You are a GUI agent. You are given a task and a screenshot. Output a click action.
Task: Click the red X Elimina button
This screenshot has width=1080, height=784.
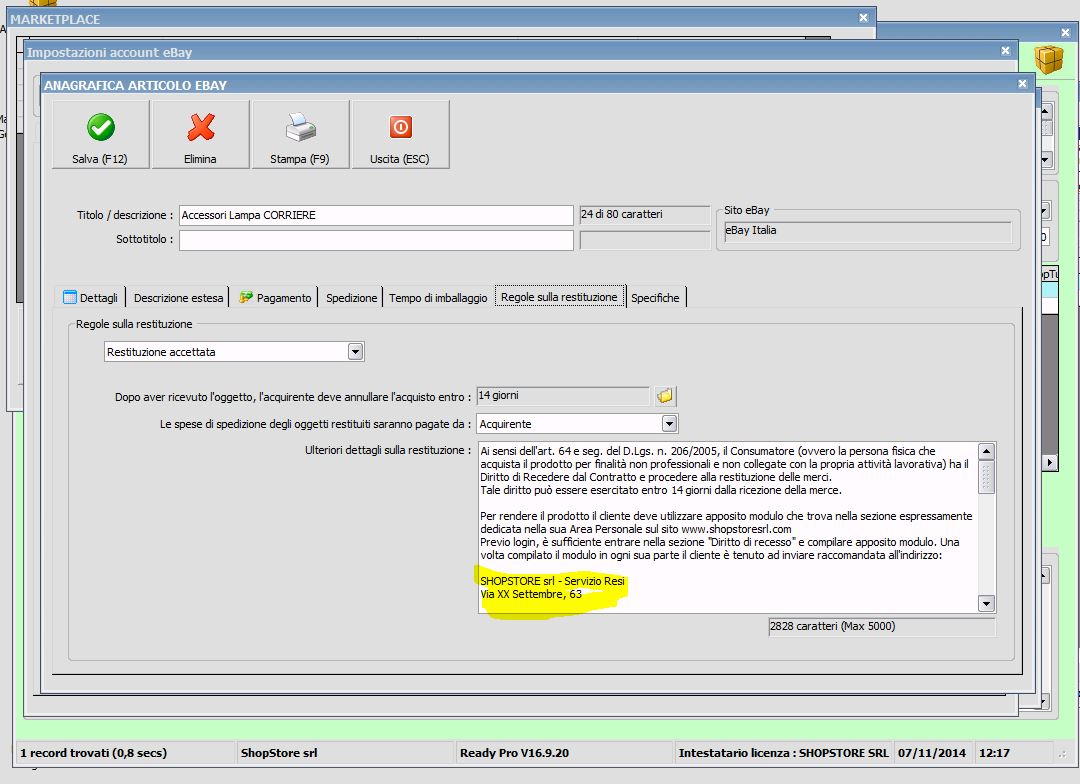tap(200, 134)
